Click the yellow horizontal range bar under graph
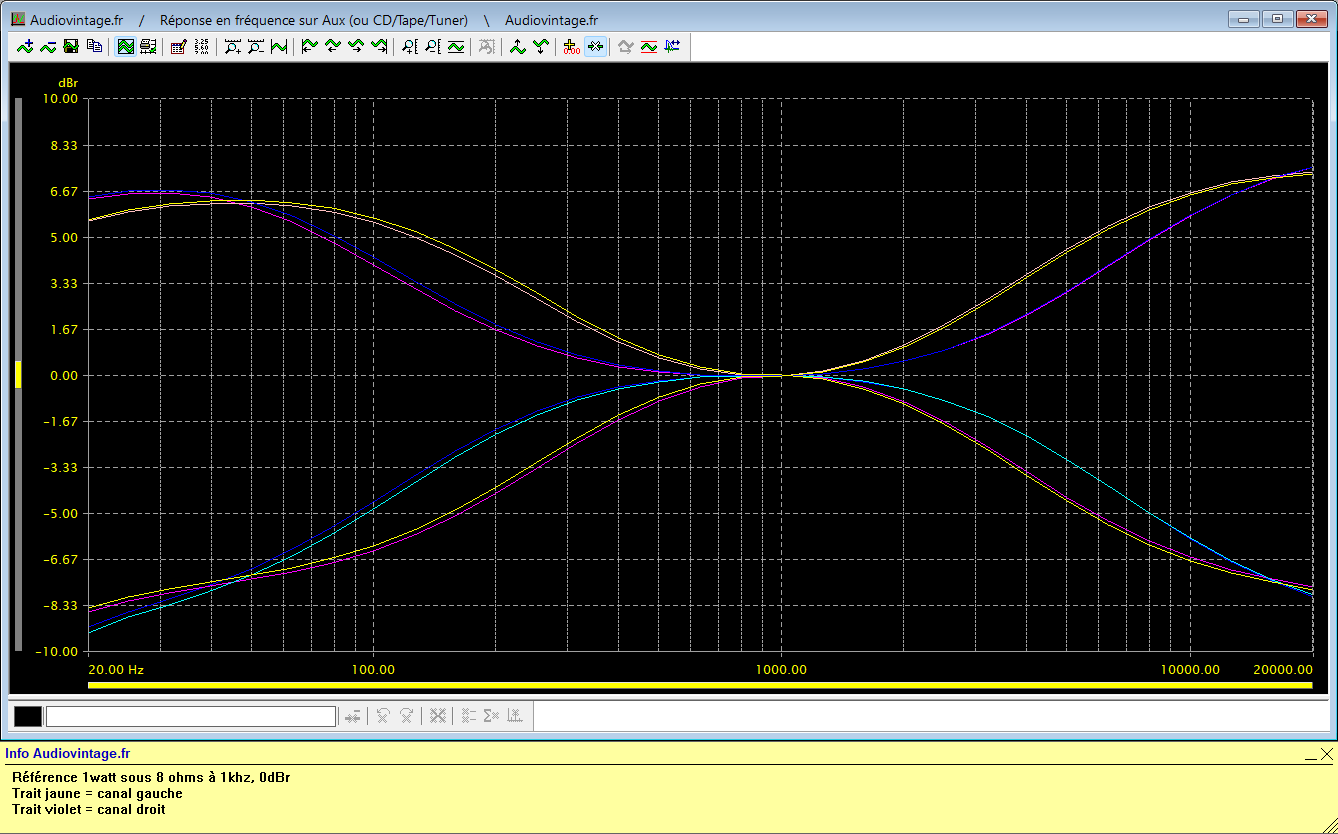 pyautogui.click(x=700, y=685)
